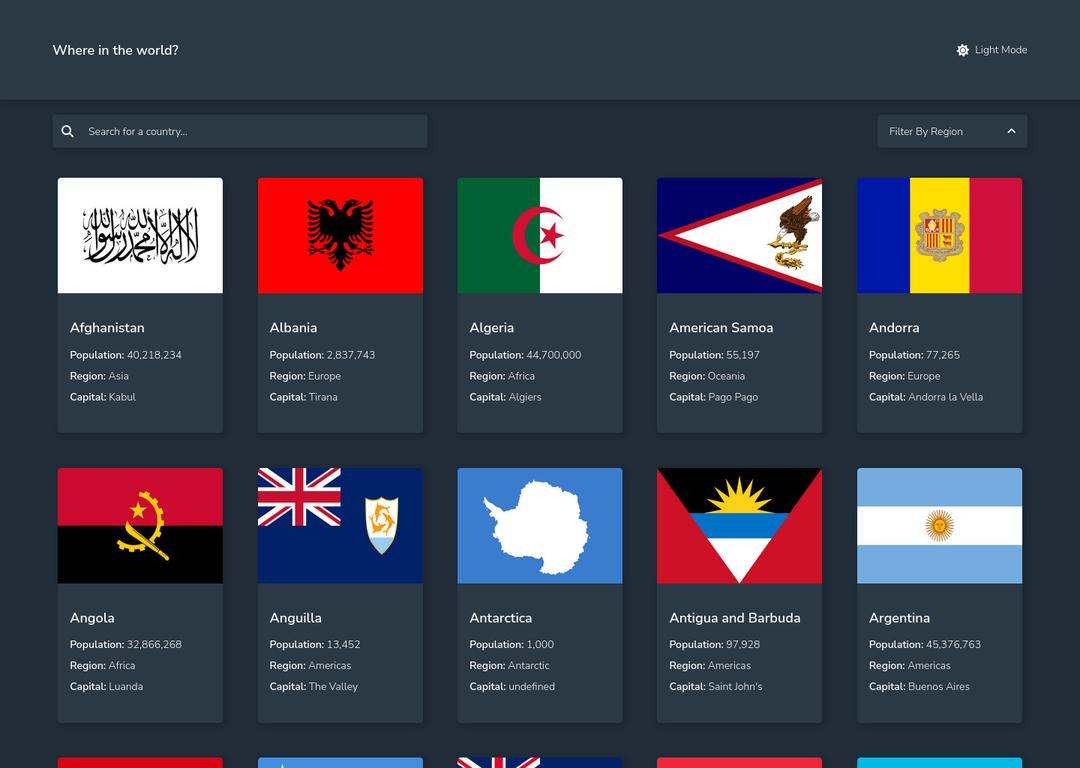1080x768 pixels.
Task: Click the sun icon beside Light Mode
Action: 963,50
